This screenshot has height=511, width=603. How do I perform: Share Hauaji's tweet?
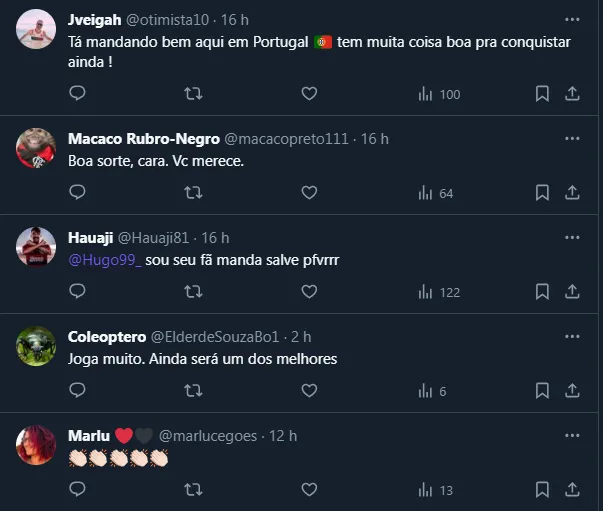[572, 291]
